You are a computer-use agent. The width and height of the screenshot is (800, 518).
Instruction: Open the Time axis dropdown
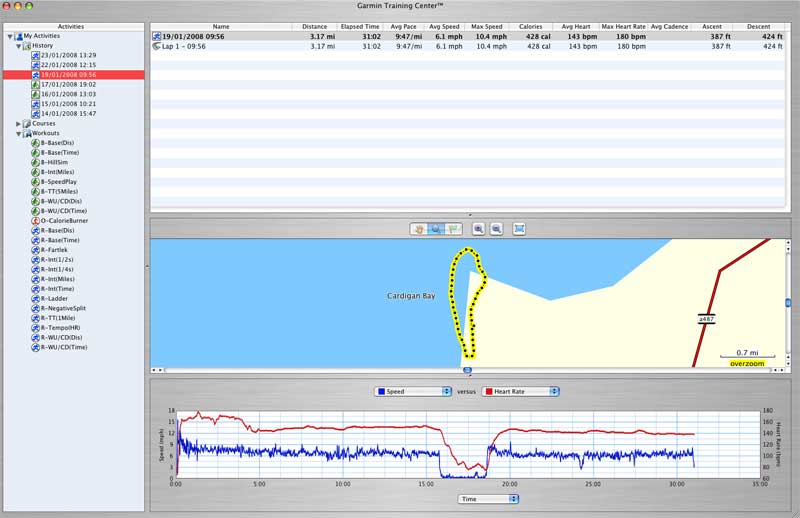488,499
